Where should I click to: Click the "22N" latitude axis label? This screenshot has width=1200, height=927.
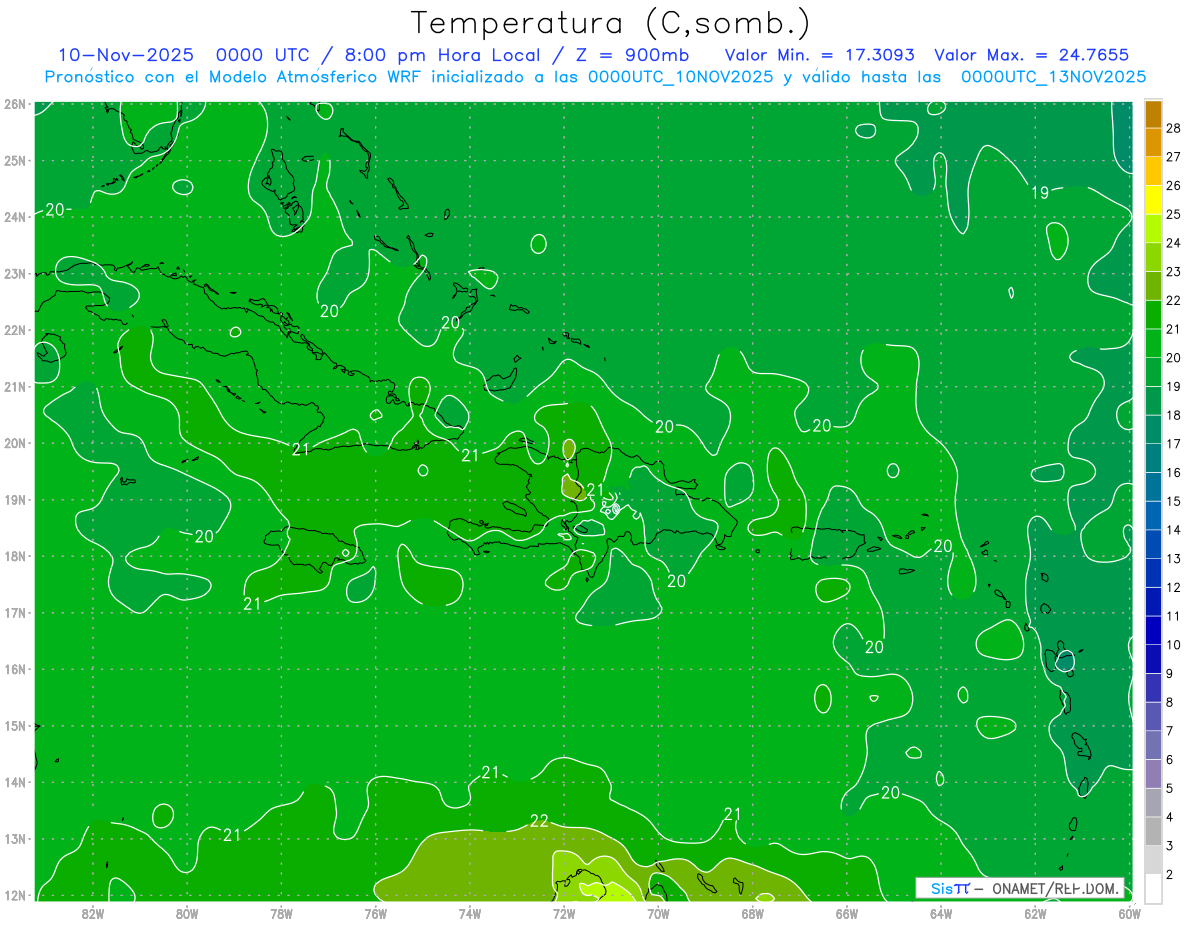point(14,330)
